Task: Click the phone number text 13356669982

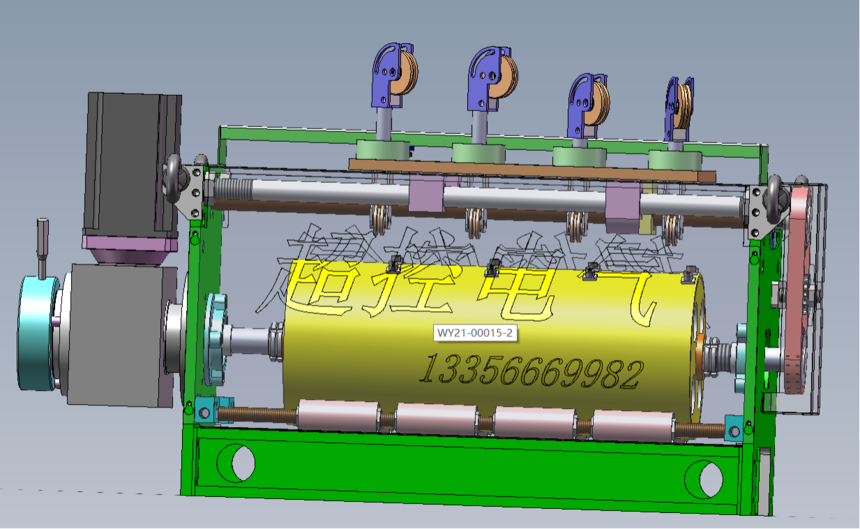Action: pos(533,374)
